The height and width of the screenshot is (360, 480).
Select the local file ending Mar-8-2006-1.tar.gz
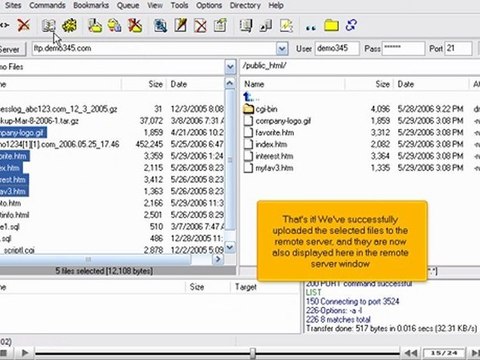(39, 121)
